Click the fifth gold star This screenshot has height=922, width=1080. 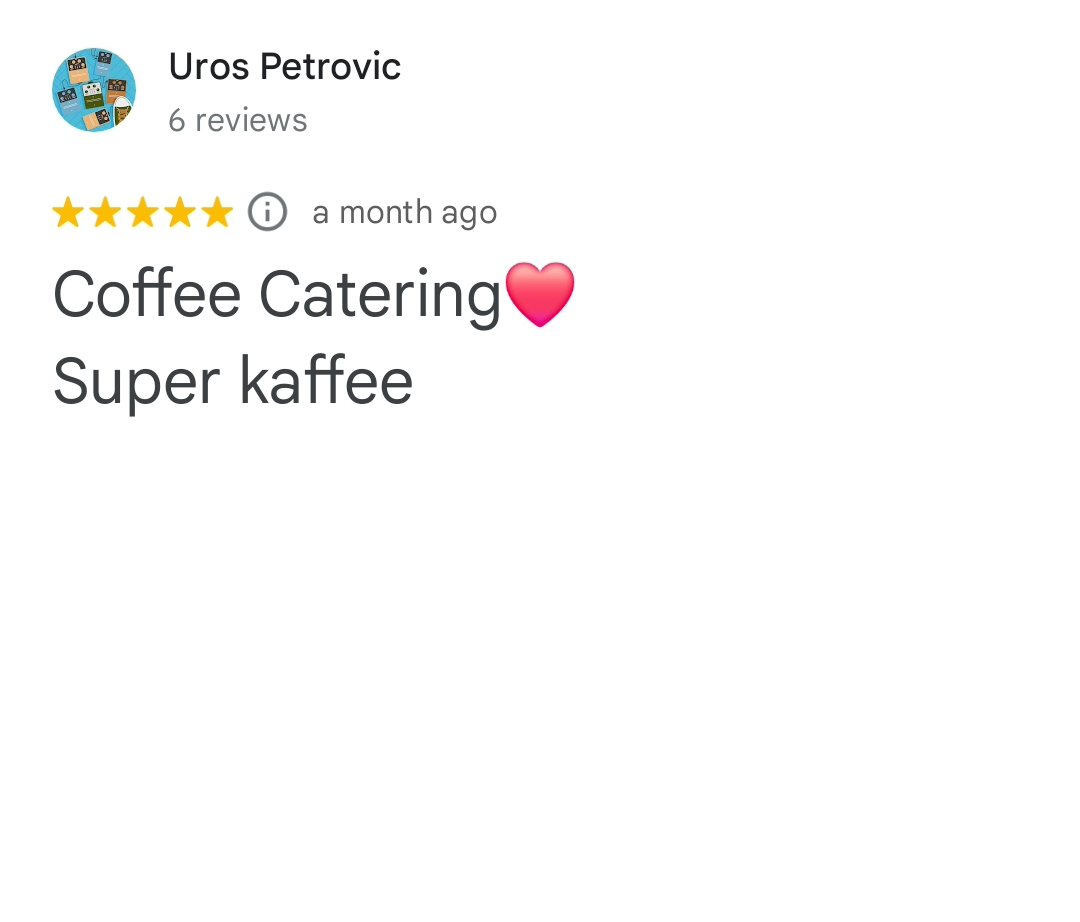216,211
